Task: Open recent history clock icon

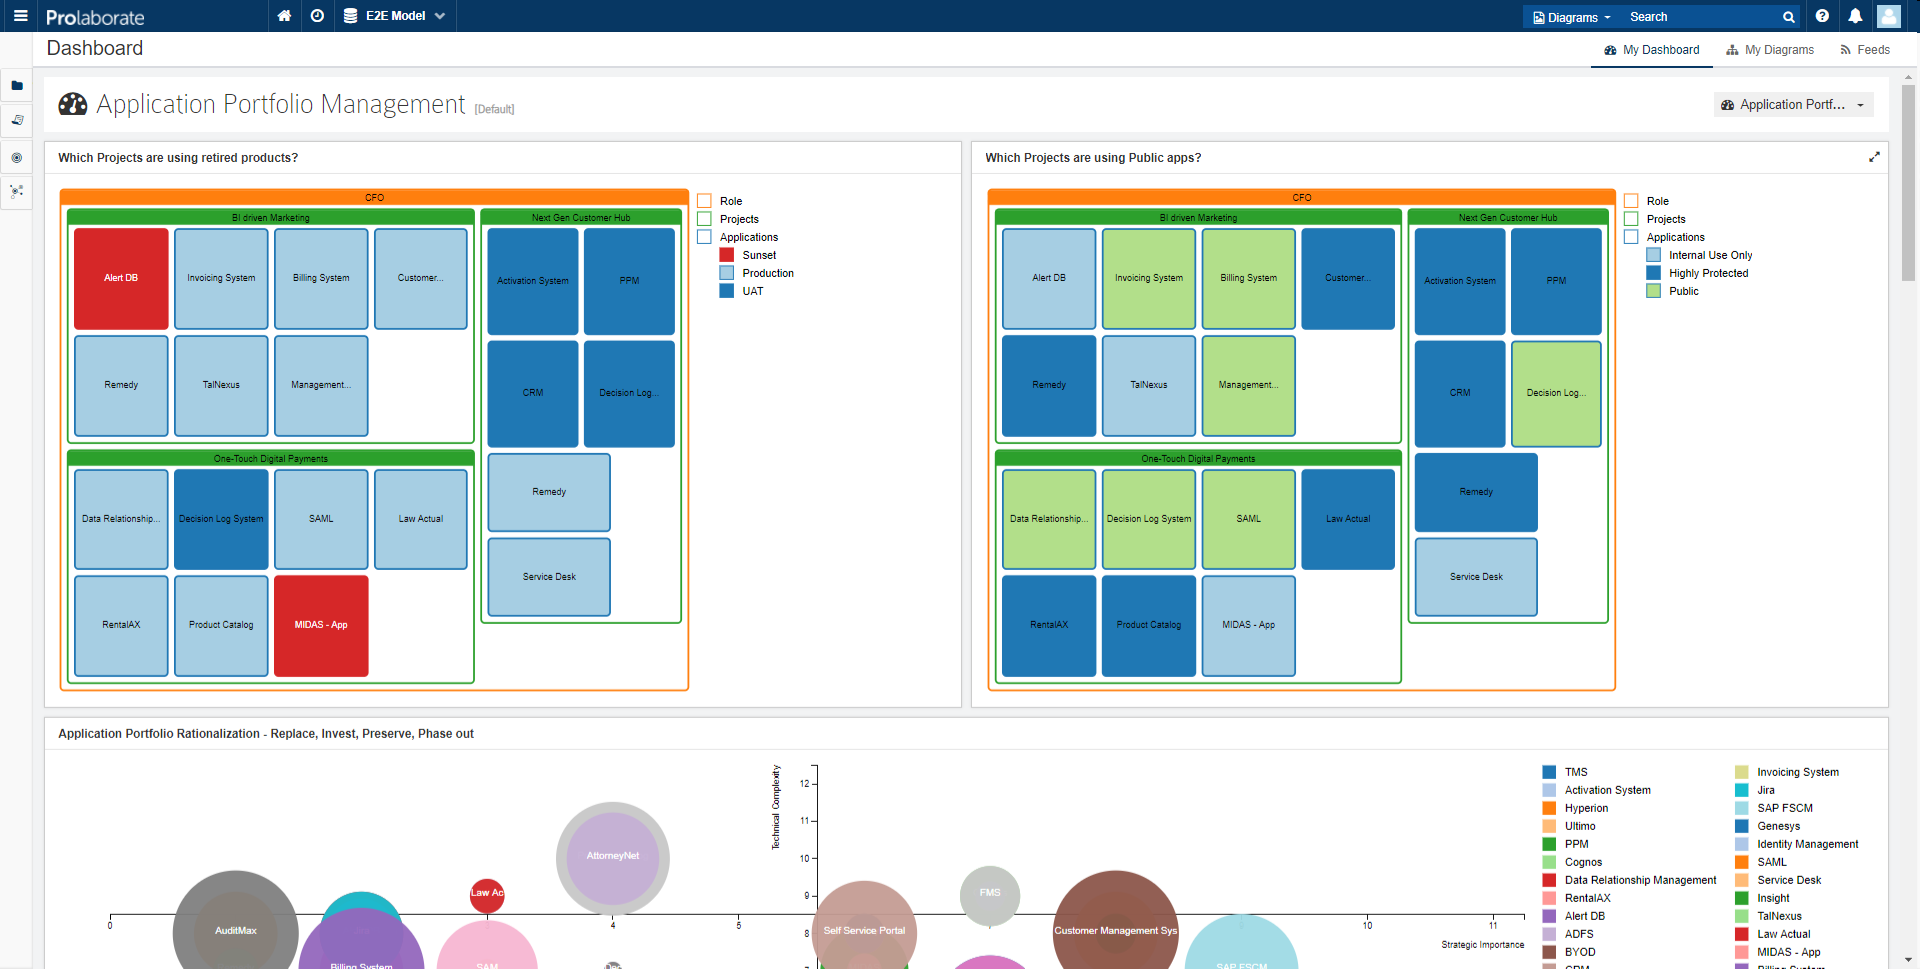Action: (x=317, y=16)
